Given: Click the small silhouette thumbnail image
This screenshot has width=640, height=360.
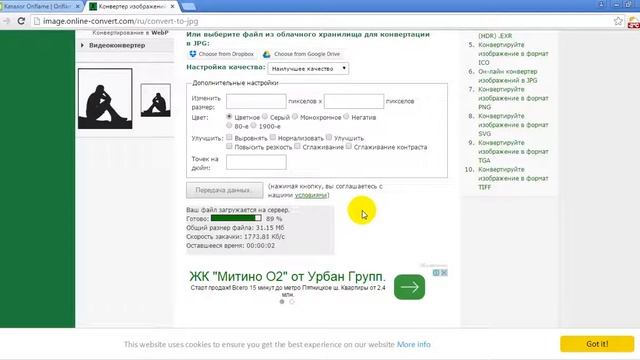Looking at the screenshot, I should (x=156, y=100).
